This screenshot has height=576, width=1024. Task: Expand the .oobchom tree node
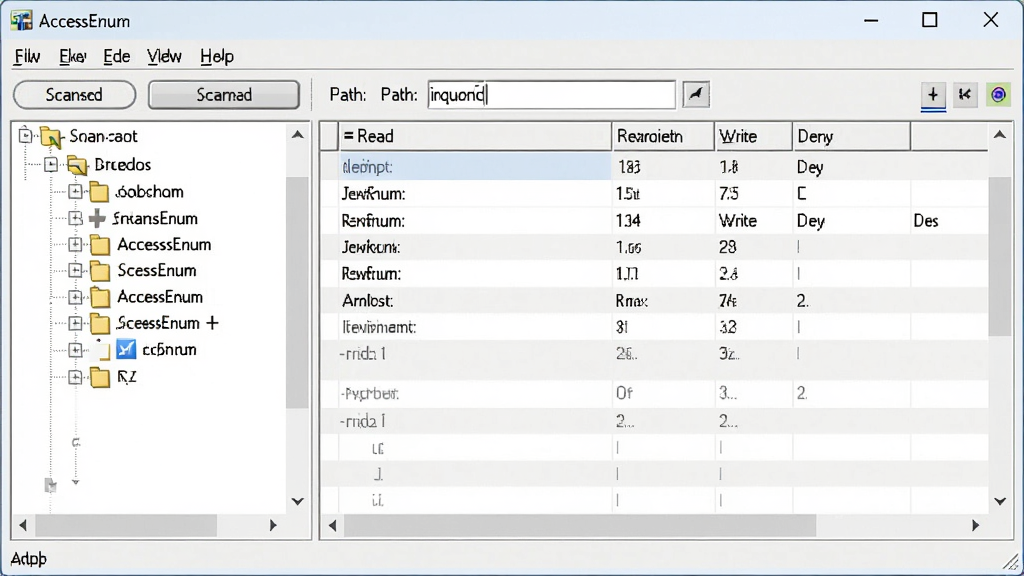[75, 191]
